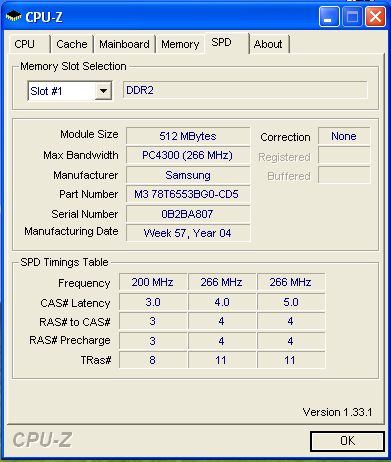Click the disabled maximize button
The width and height of the screenshot is (391, 462).
click(352, 17)
